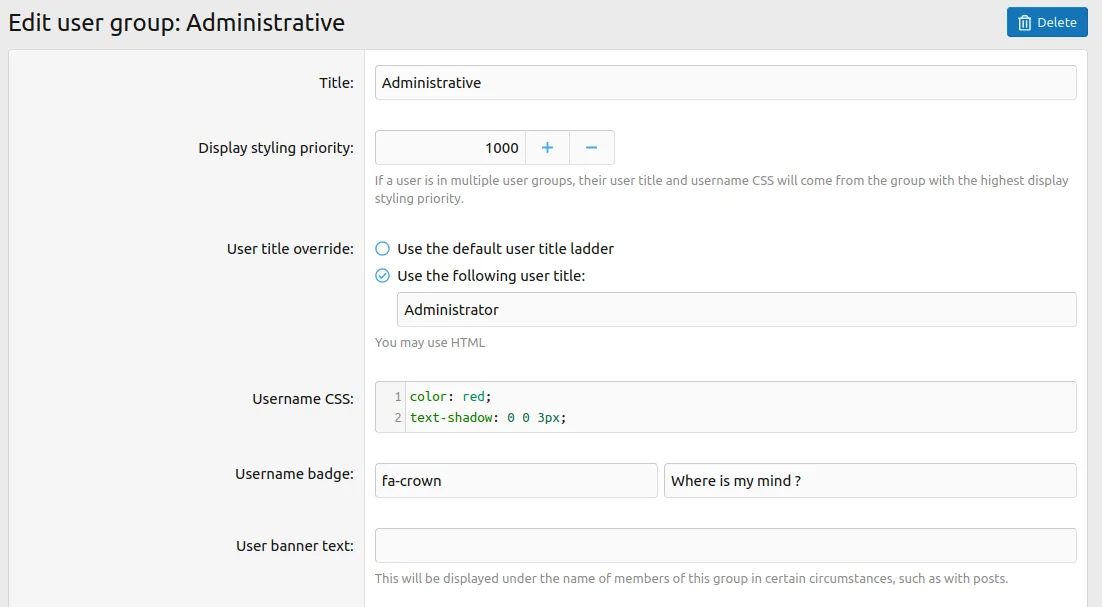Click the 'Display styling priority:' label
The image size is (1102, 607).
tap(276, 148)
